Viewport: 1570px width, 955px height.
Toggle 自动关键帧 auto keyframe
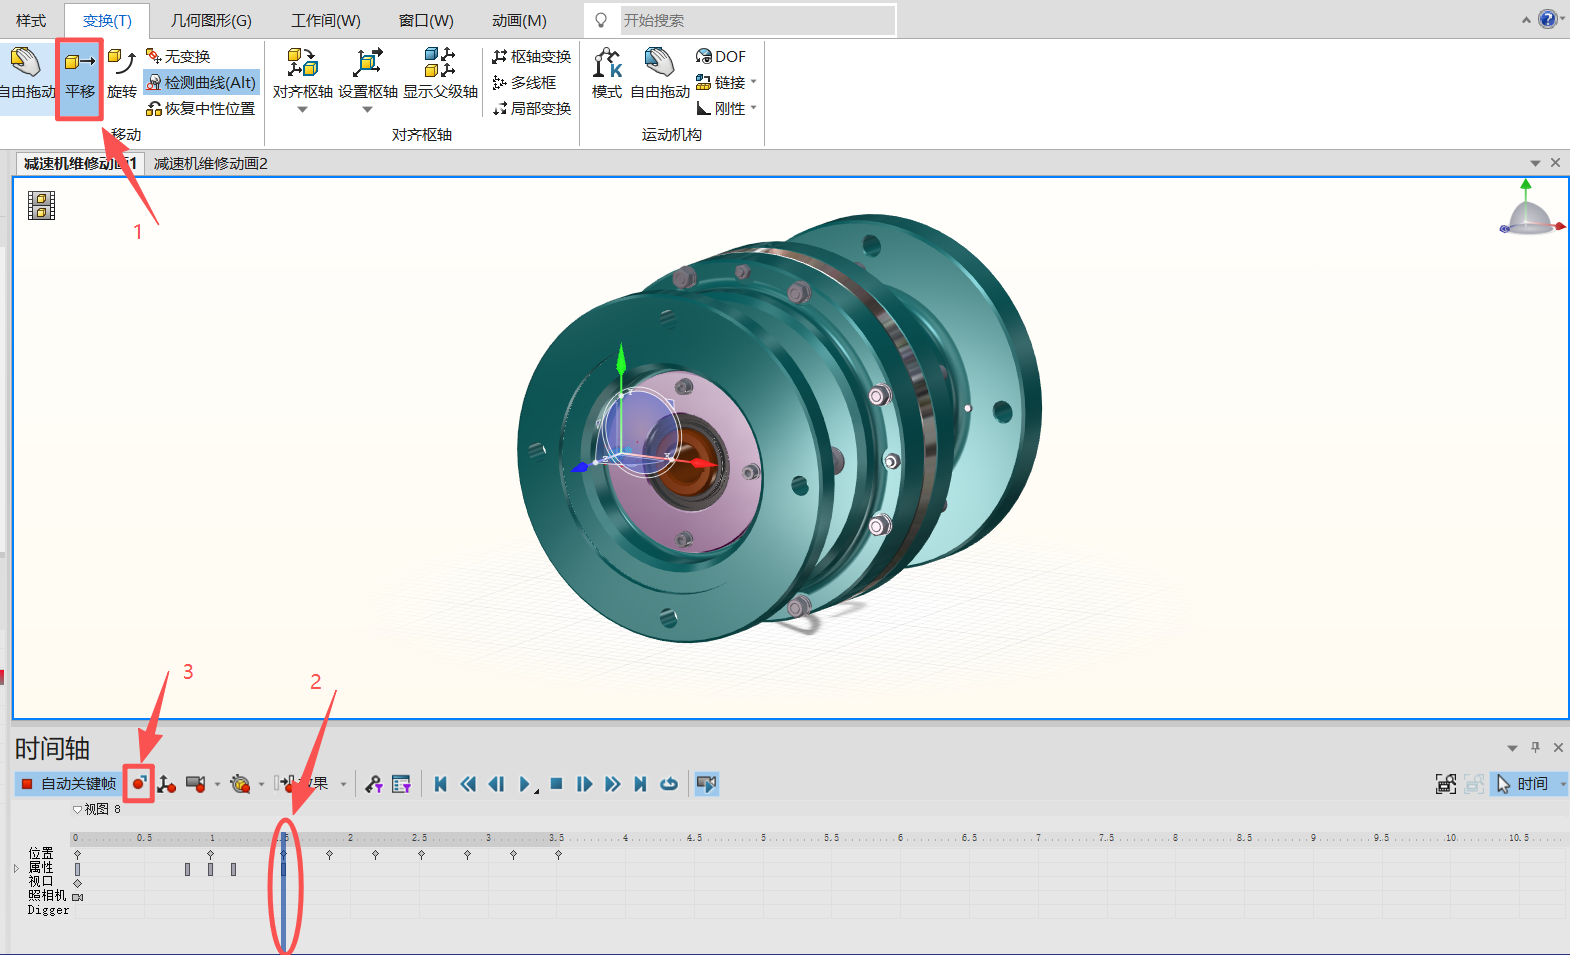click(x=69, y=784)
